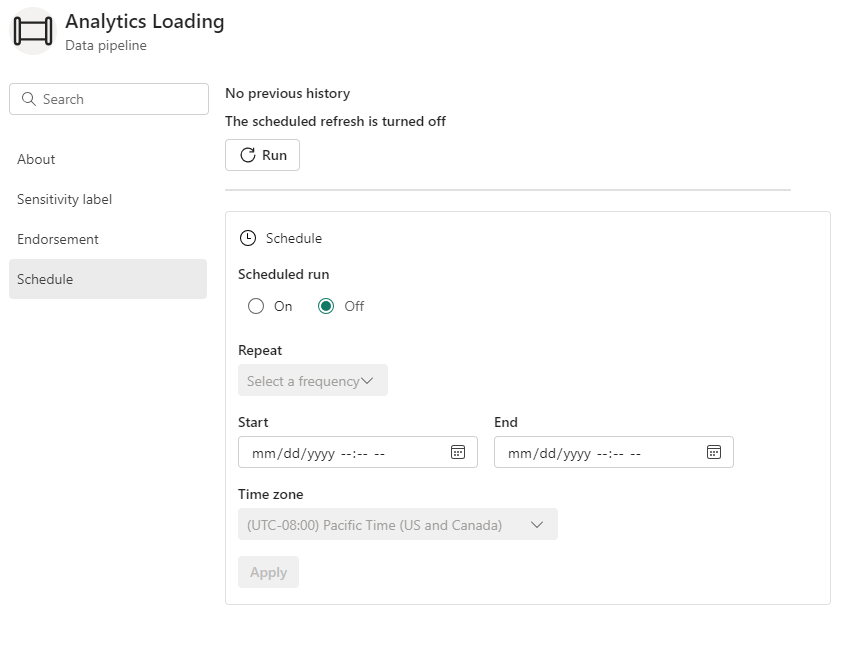The image size is (860, 651).
Task: Click the refresh arrow icon on Run
Action: (248, 155)
